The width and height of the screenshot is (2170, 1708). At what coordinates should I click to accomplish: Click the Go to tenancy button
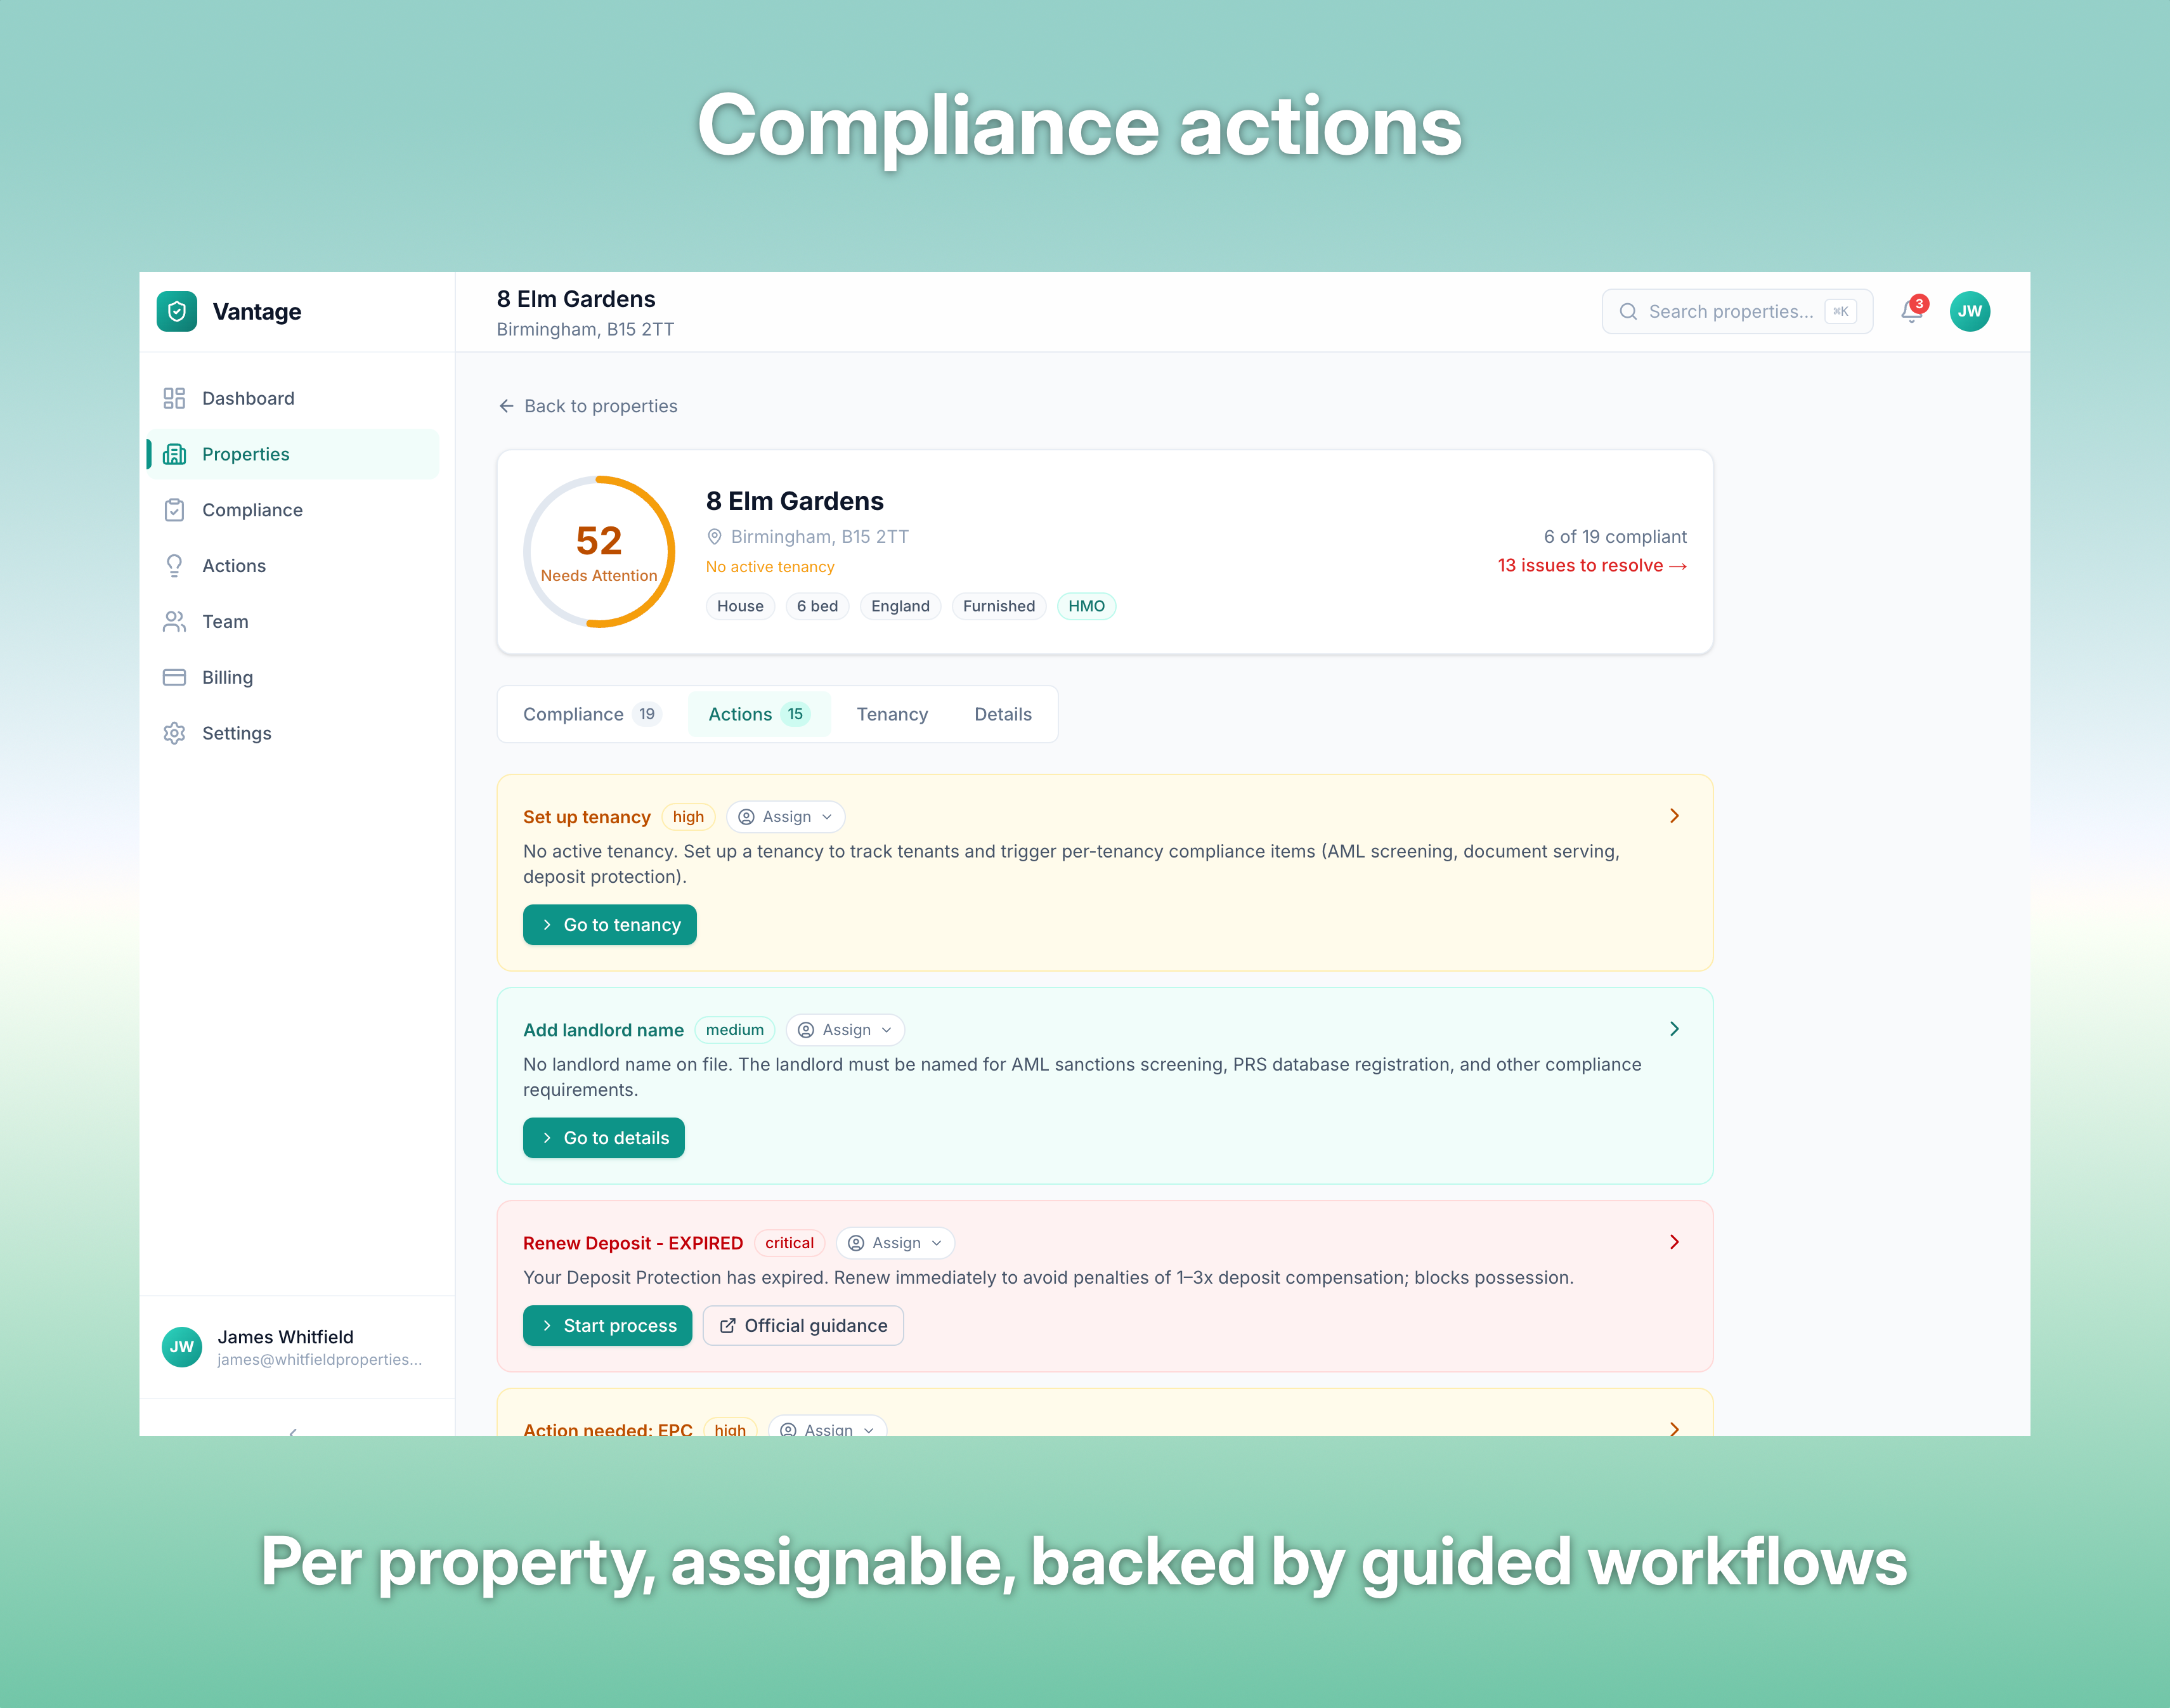(x=610, y=925)
